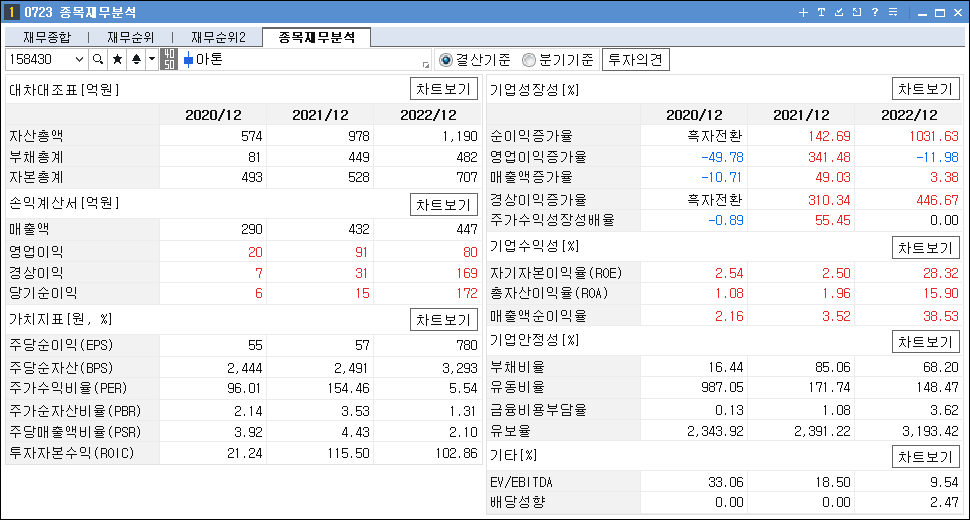Select the 결산기준 radio button

[x=445, y=60]
